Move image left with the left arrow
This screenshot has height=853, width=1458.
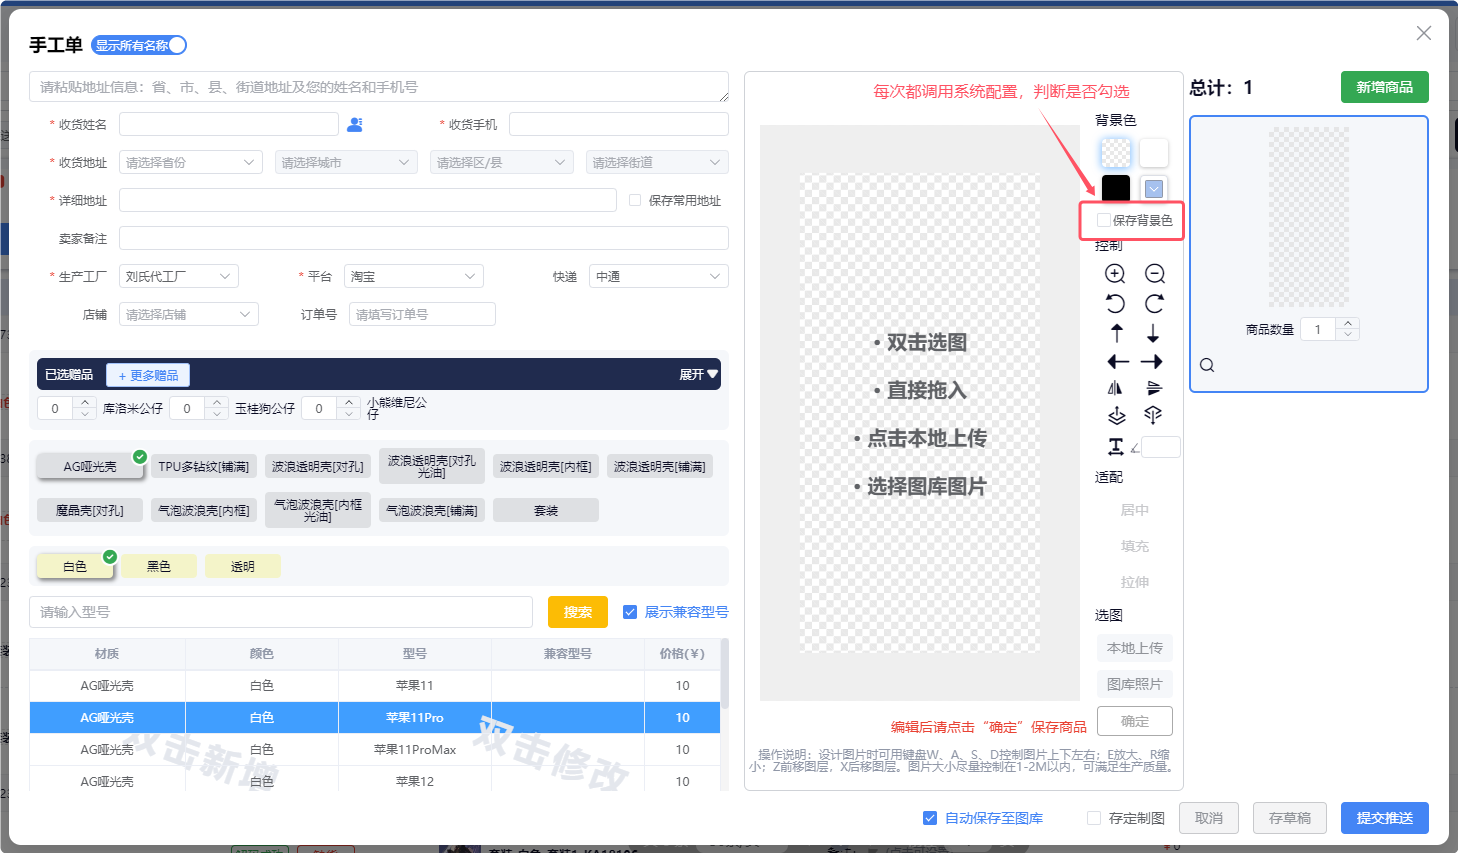pyautogui.click(x=1118, y=362)
